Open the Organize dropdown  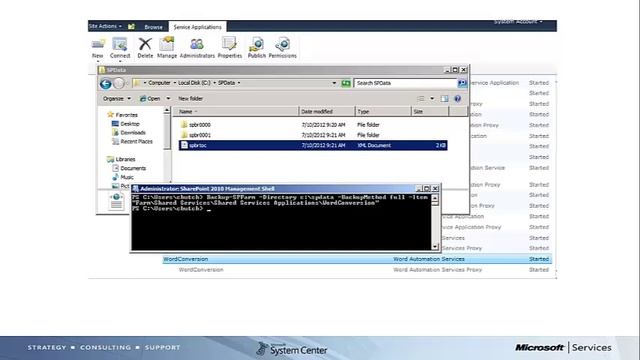117,98
